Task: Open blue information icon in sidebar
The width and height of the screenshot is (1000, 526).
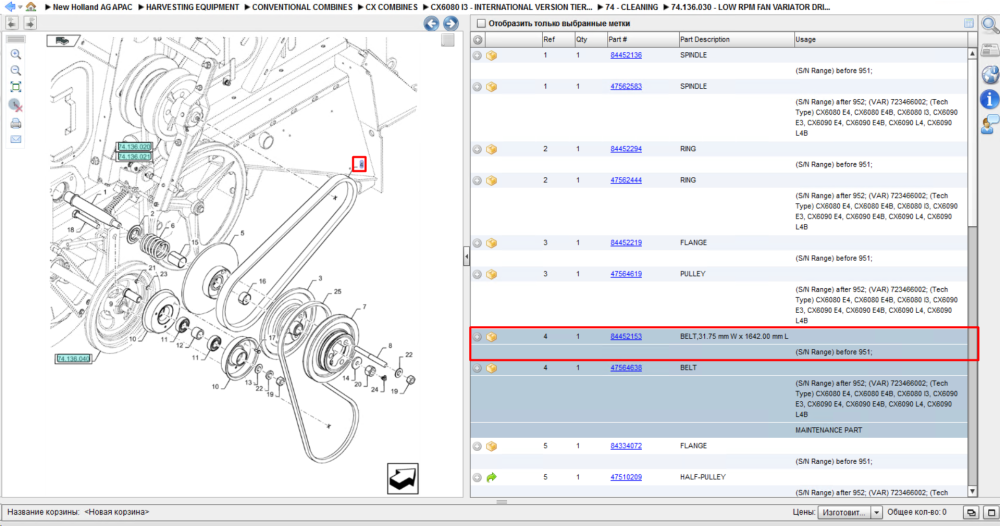Action: point(990,99)
